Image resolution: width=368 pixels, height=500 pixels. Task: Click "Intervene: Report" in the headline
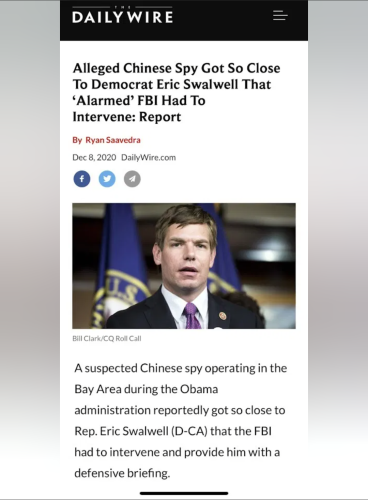[127, 117]
